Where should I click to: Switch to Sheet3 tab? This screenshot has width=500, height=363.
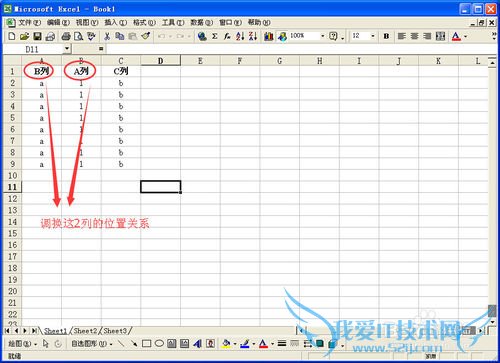(x=115, y=331)
